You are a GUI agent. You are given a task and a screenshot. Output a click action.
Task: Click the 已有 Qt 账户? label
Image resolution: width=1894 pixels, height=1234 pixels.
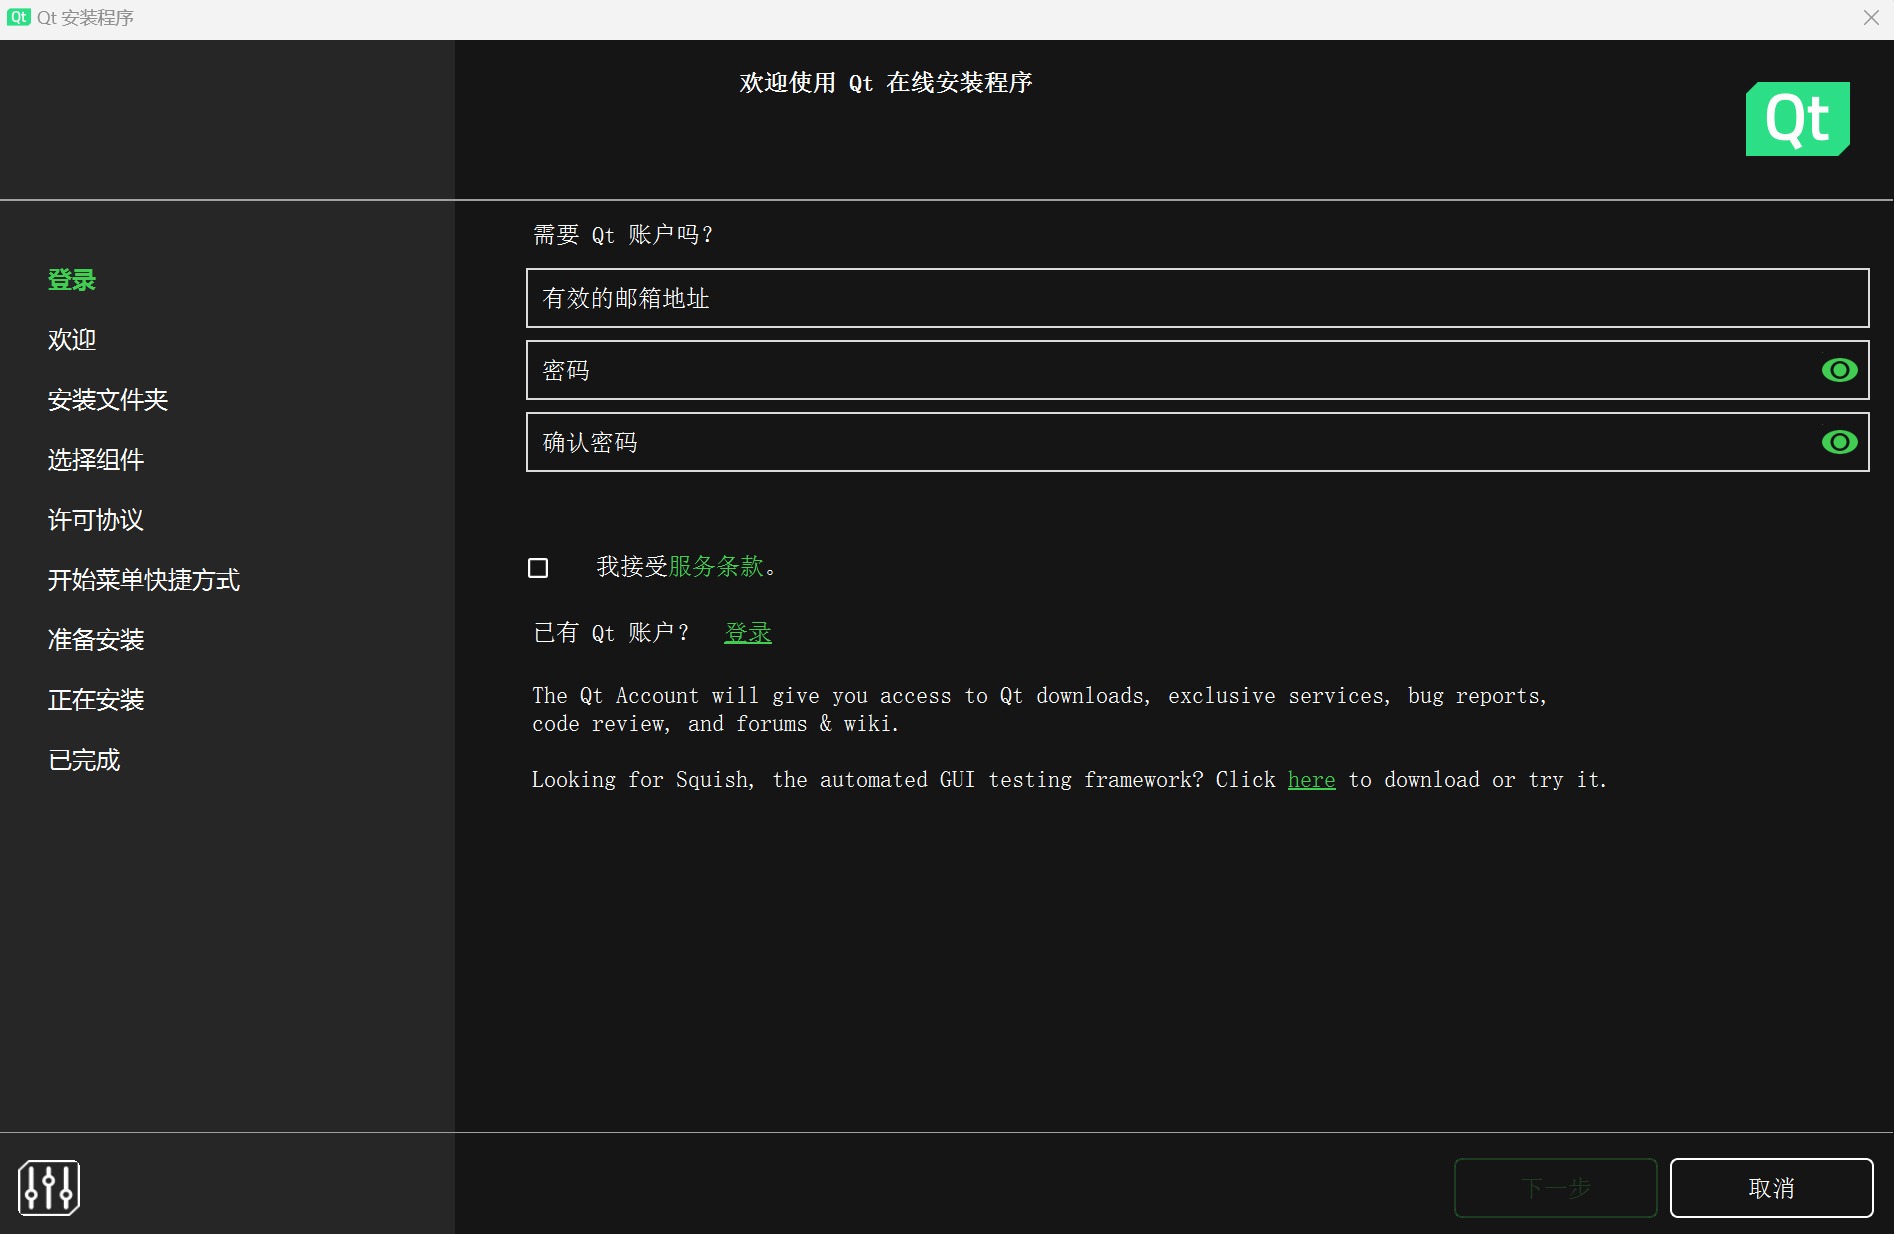[612, 633]
